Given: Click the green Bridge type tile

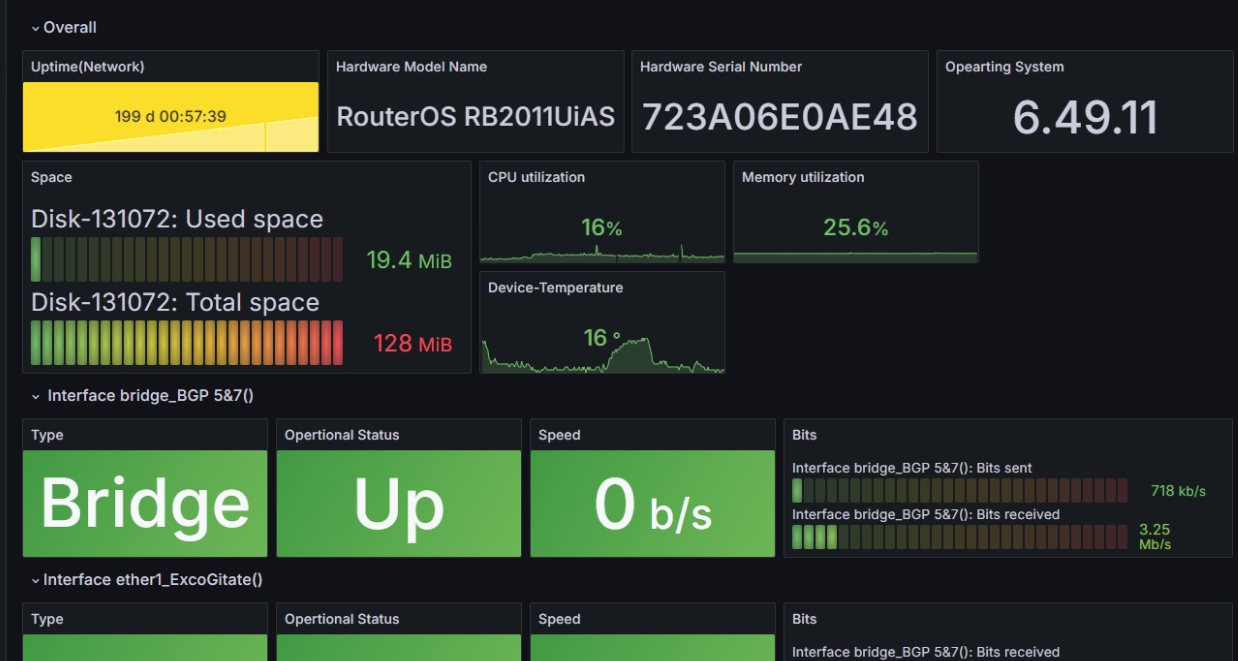Looking at the screenshot, I should tap(145, 503).
